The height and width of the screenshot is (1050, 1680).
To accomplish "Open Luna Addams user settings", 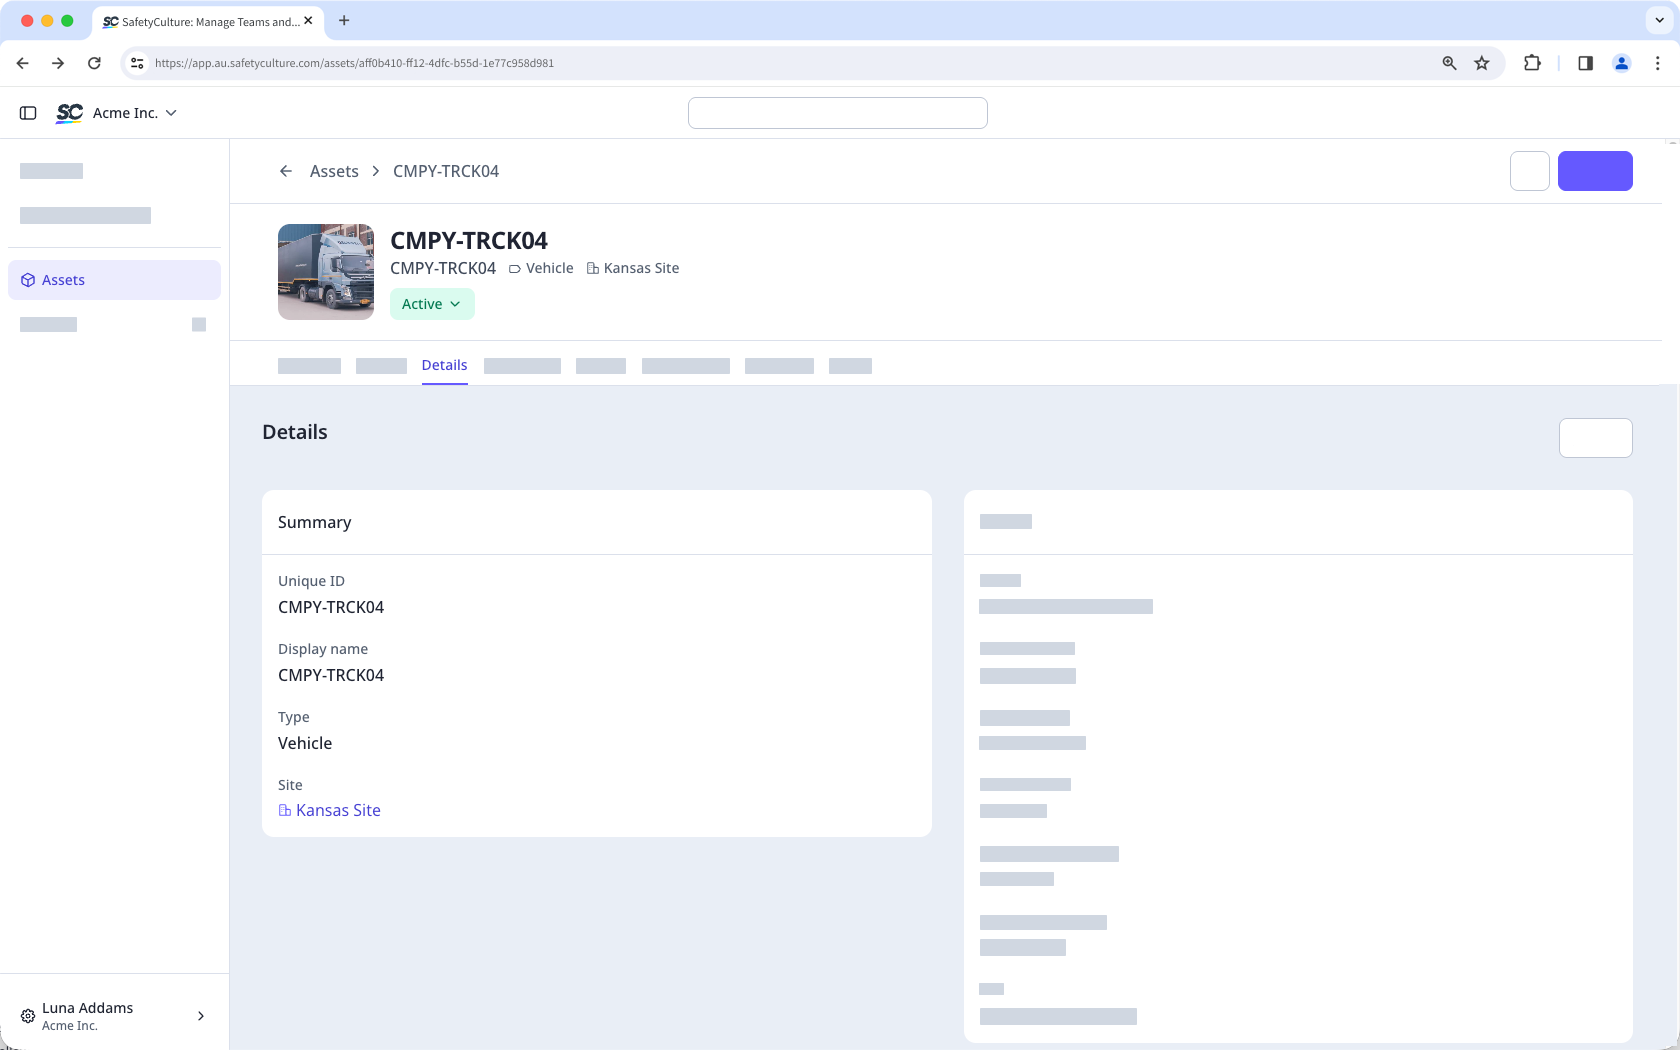I will [114, 1016].
